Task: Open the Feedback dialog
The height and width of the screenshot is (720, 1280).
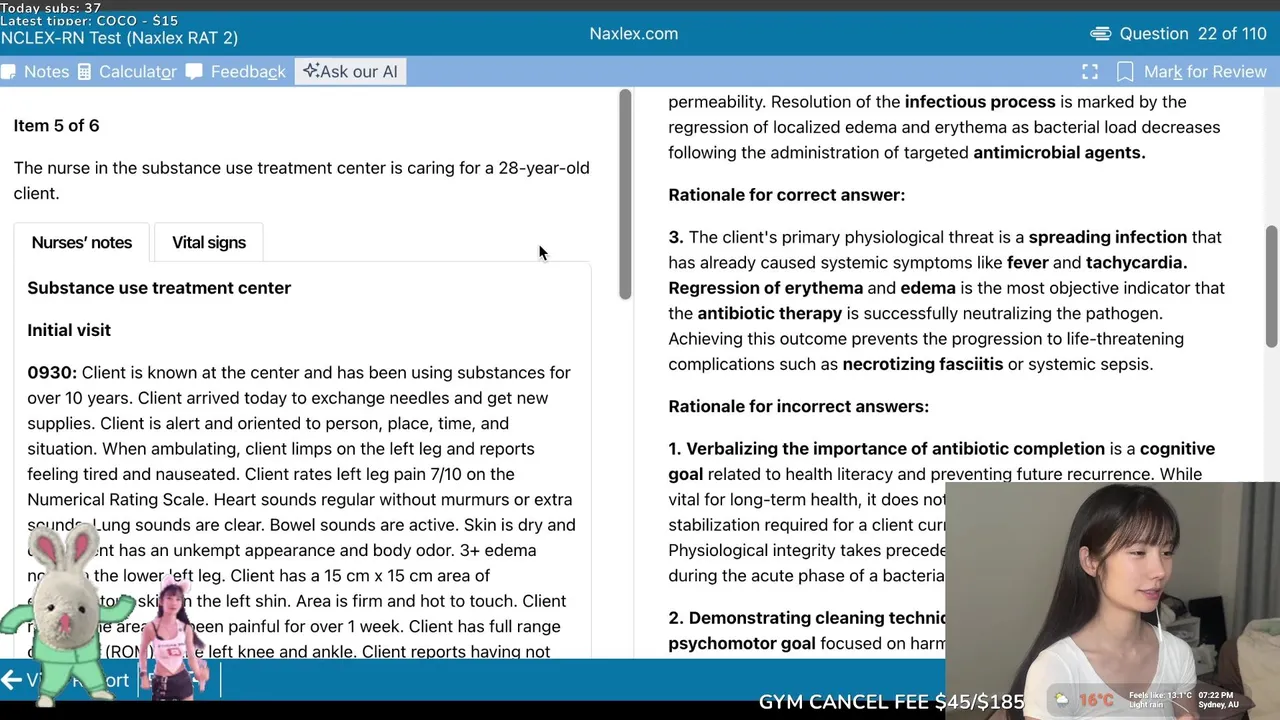Action: pos(236,72)
